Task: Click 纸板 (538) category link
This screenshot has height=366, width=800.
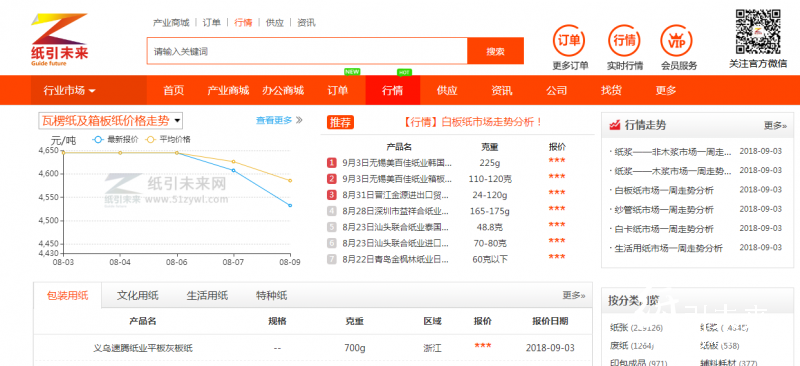Action: (x=720, y=346)
